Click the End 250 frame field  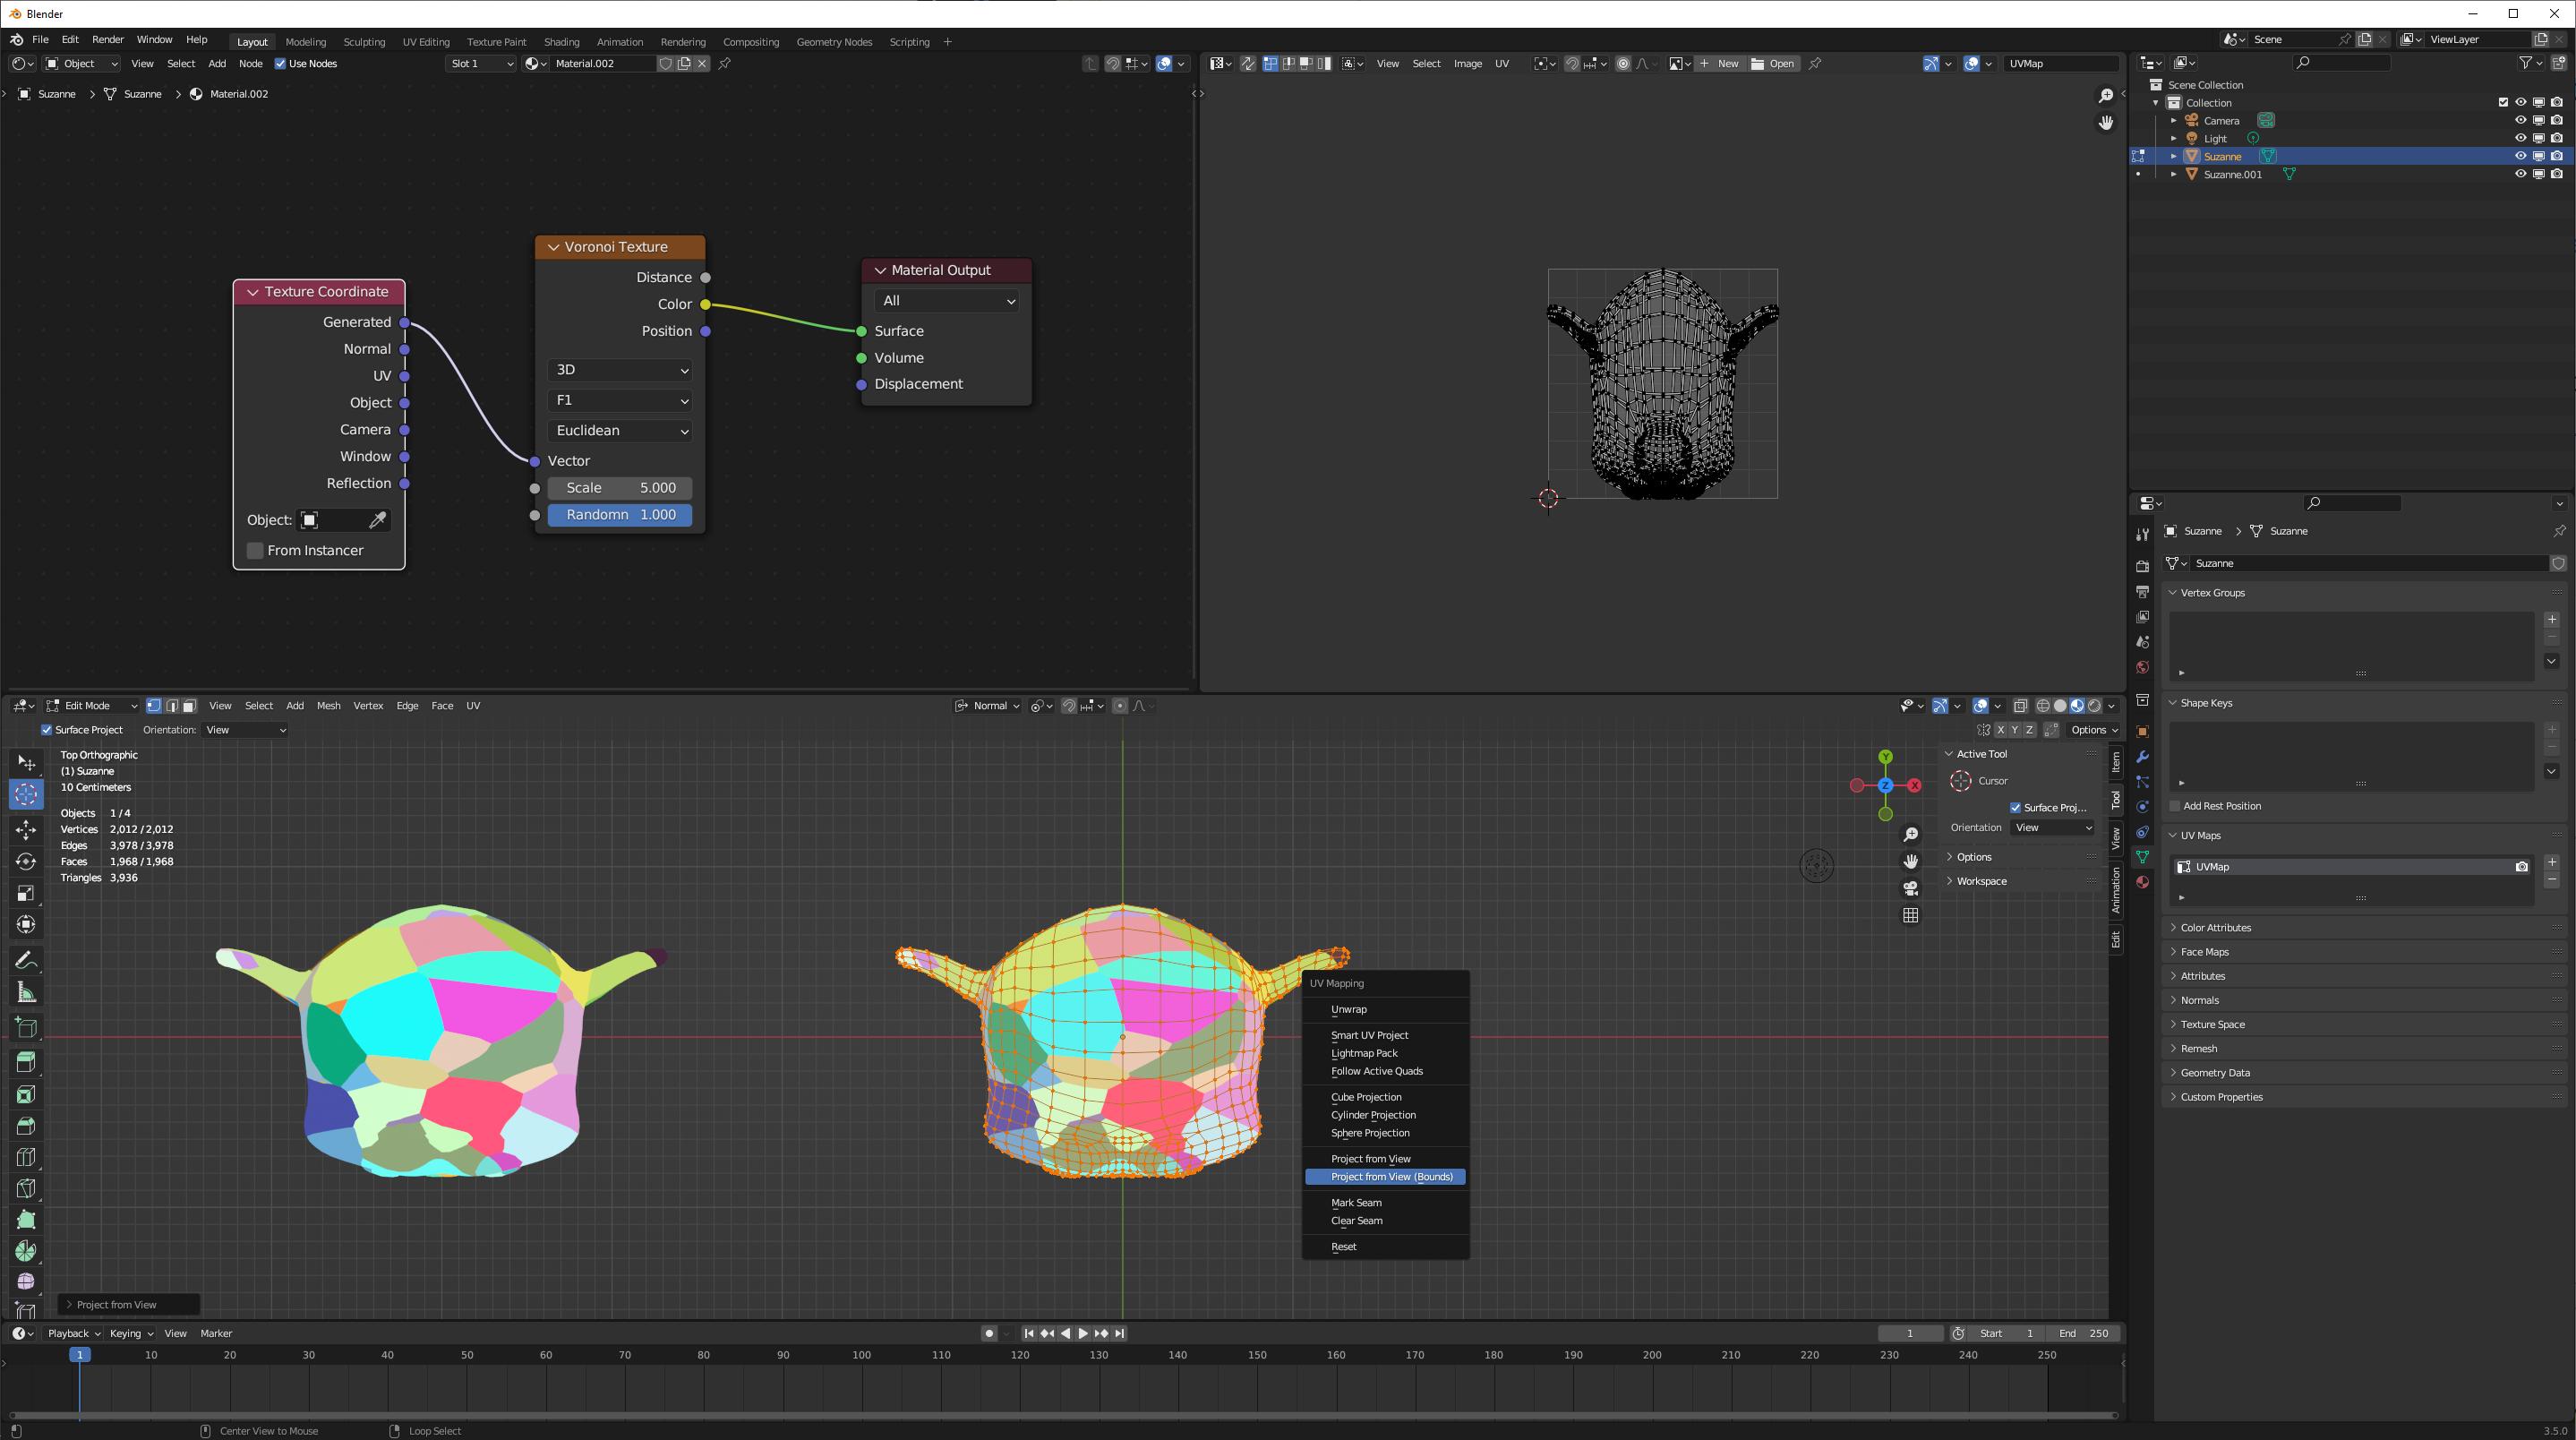tap(2084, 1333)
